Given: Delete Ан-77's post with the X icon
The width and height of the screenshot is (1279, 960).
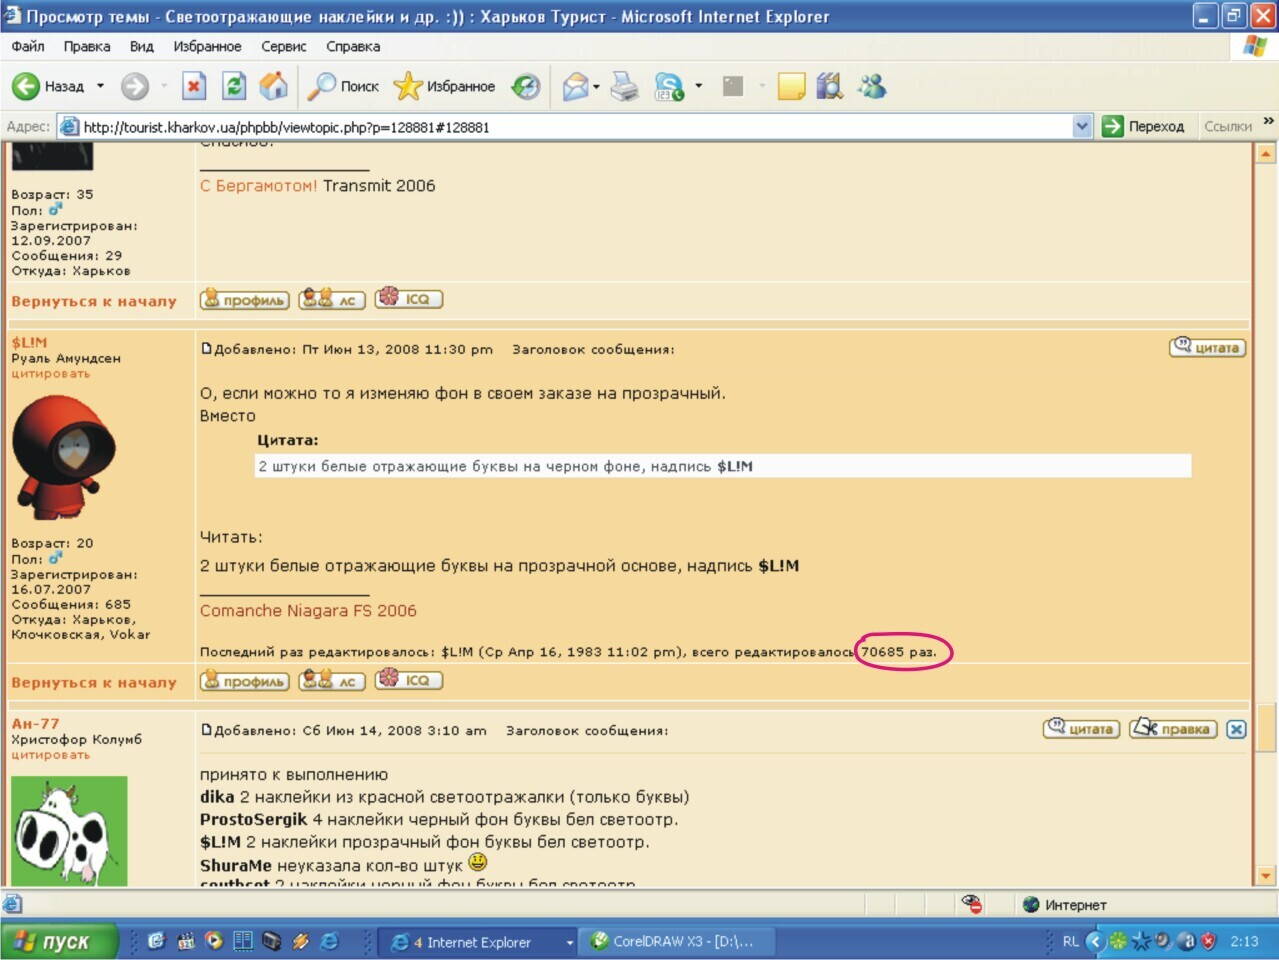Looking at the screenshot, I should pyautogui.click(x=1236, y=729).
